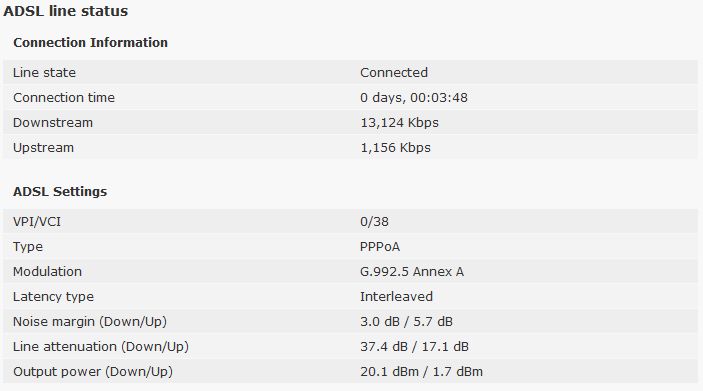
Task: Click the Interleaved latency type value
Action: (x=396, y=296)
